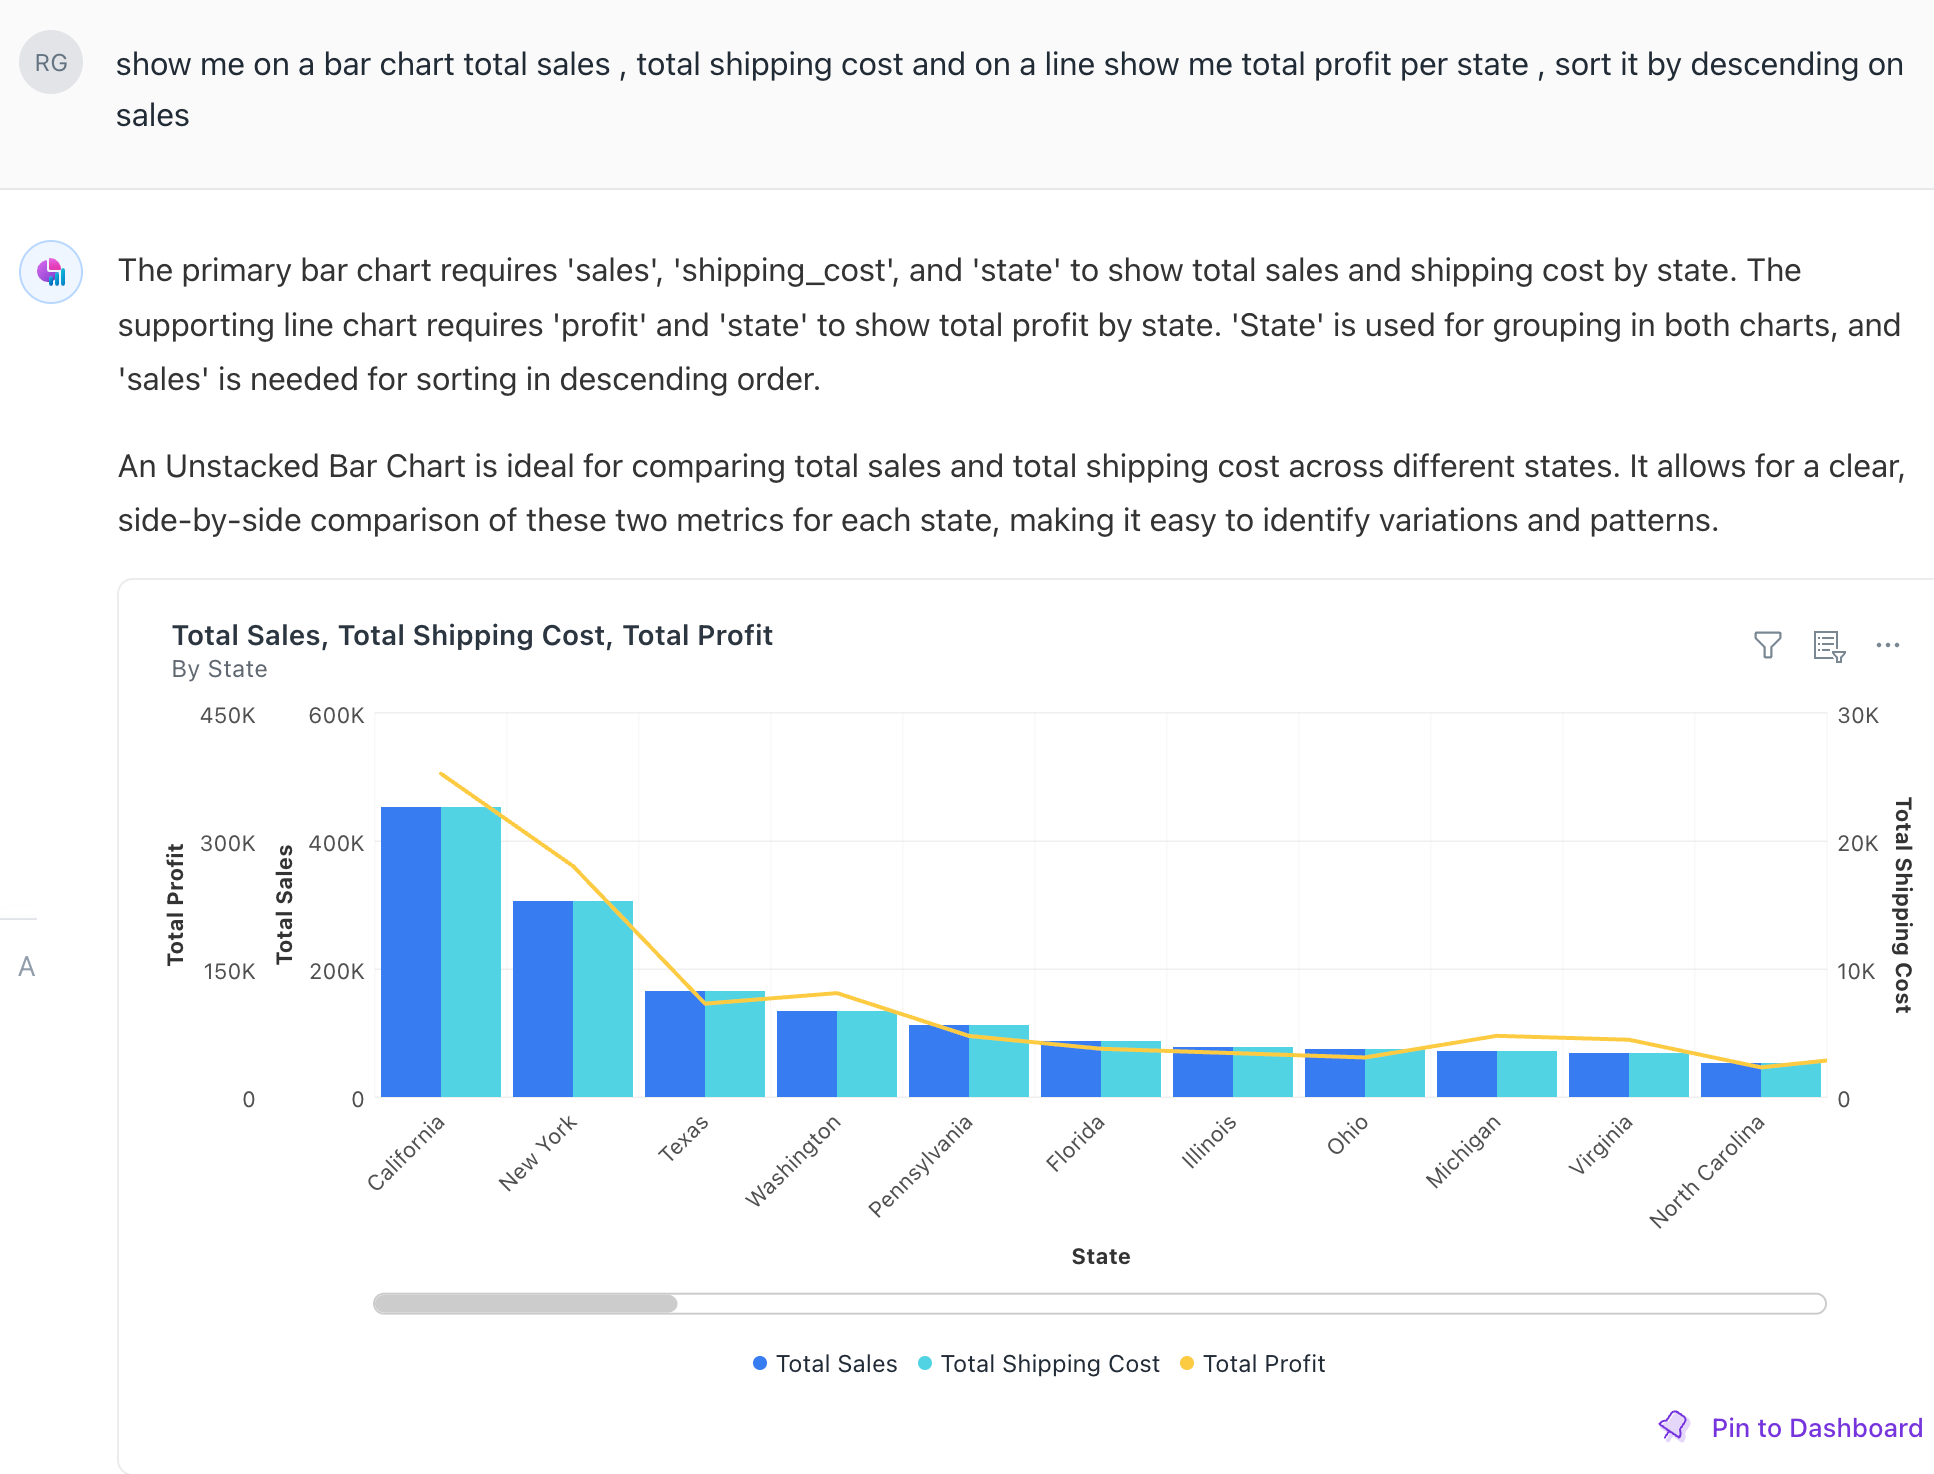This screenshot has width=1934, height=1474.
Task: Click the chart horizontal scrollbar thumb
Action: click(x=525, y=1303)
